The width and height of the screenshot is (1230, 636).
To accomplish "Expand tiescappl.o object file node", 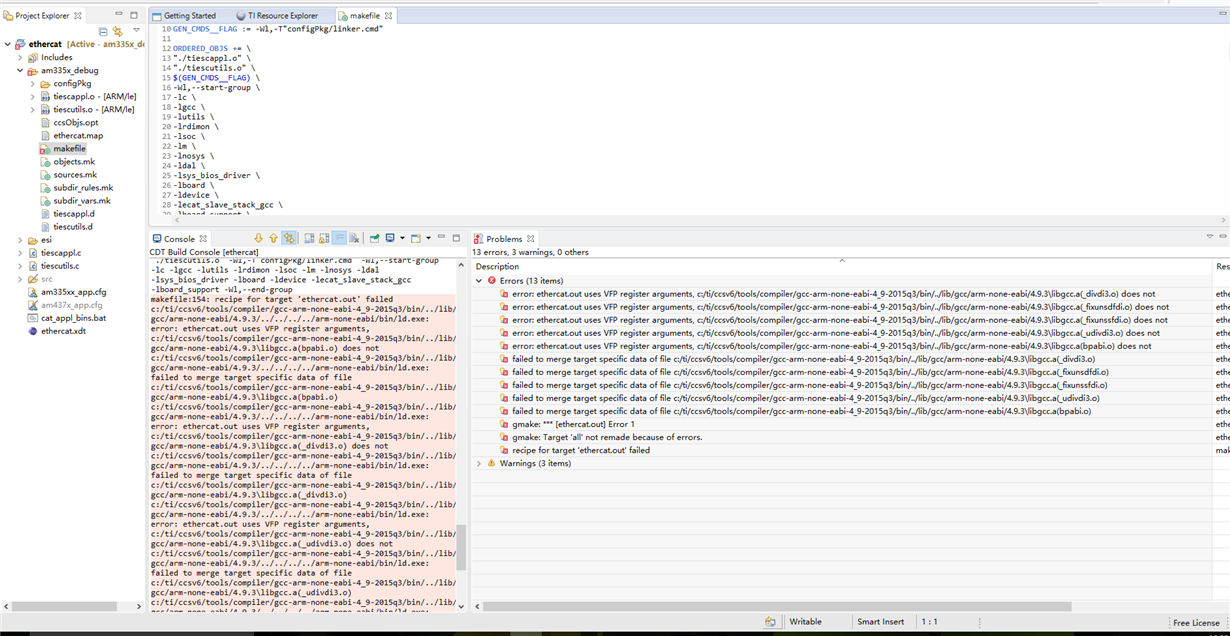I will coord(32,96).
